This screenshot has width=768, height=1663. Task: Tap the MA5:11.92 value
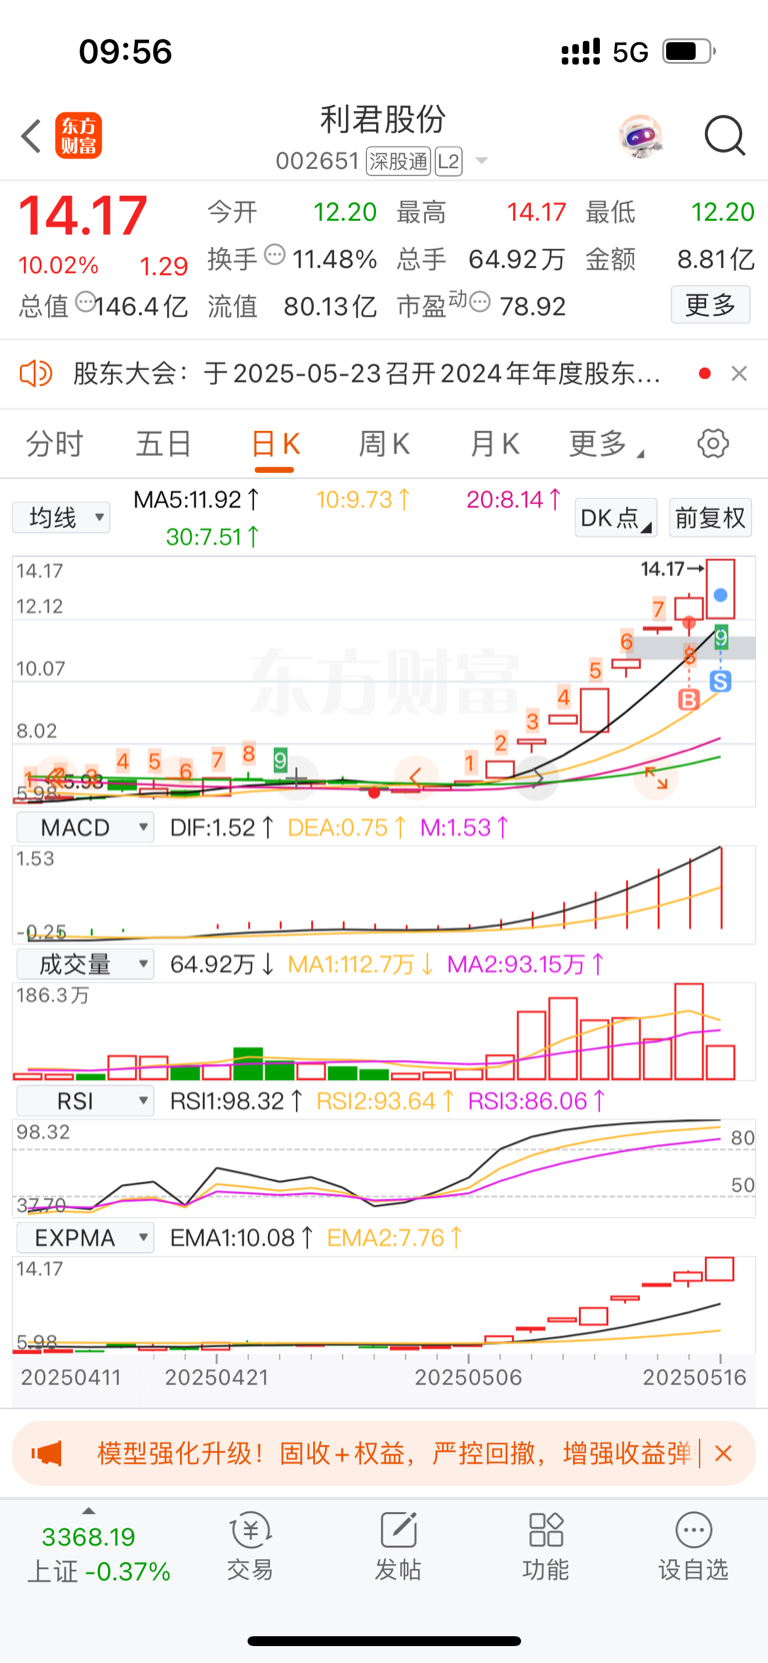[197, 499]
